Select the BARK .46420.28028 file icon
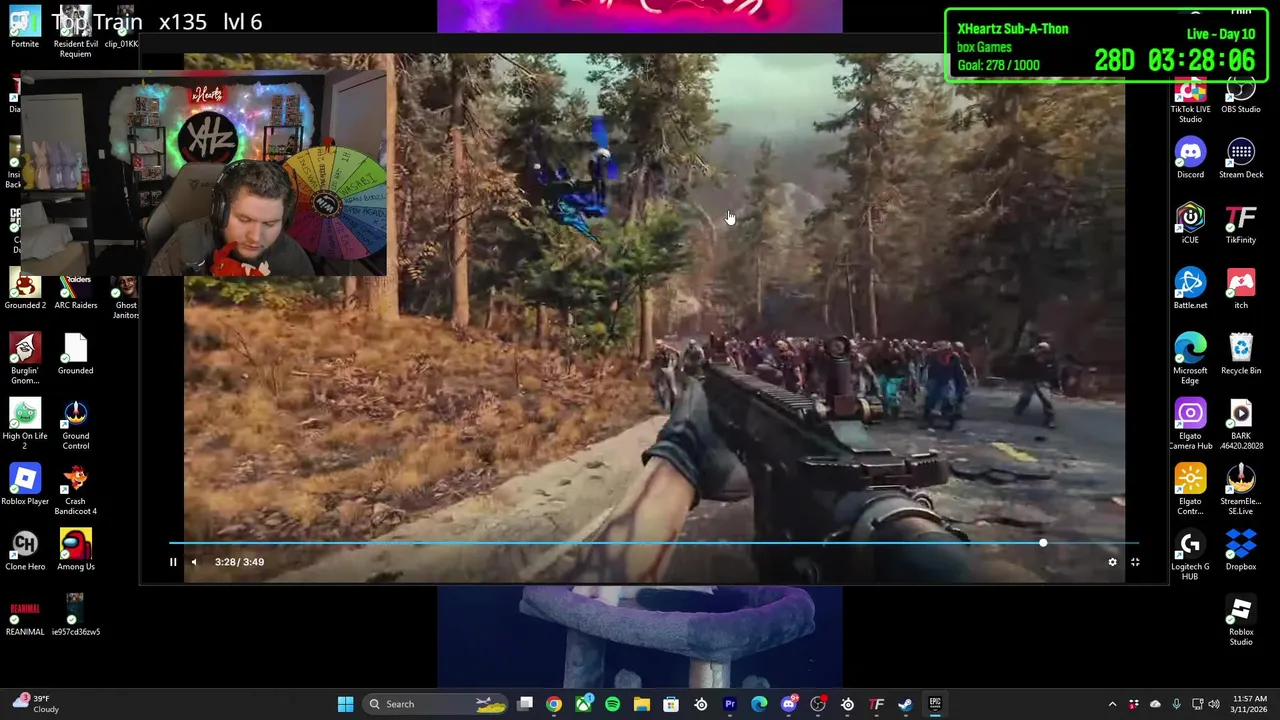 click(1241, 425)
